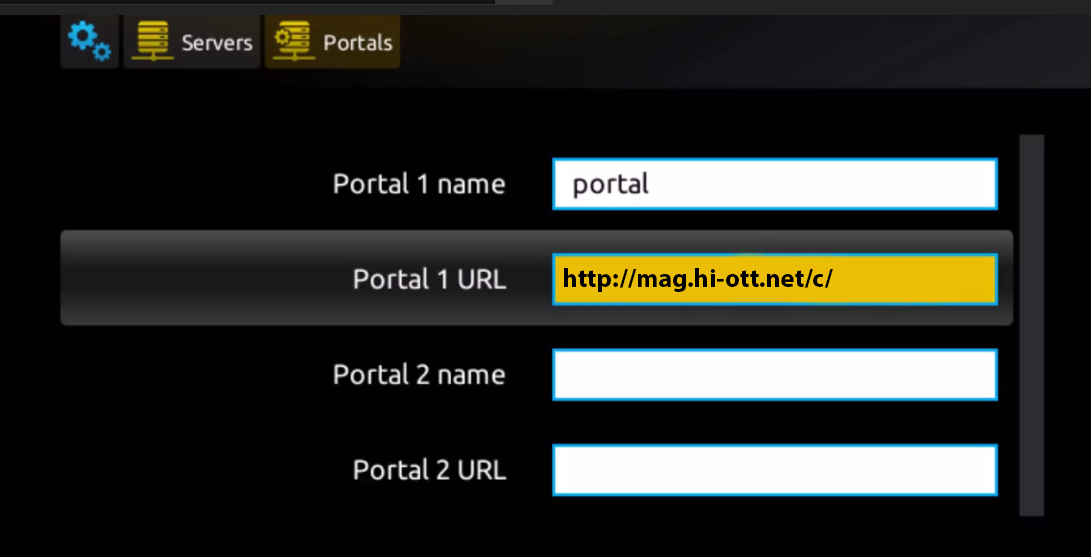This screenshot has height=557, width=1091.
Task: Click the small blue gear of the settings icon
Action: coord(102,53)
